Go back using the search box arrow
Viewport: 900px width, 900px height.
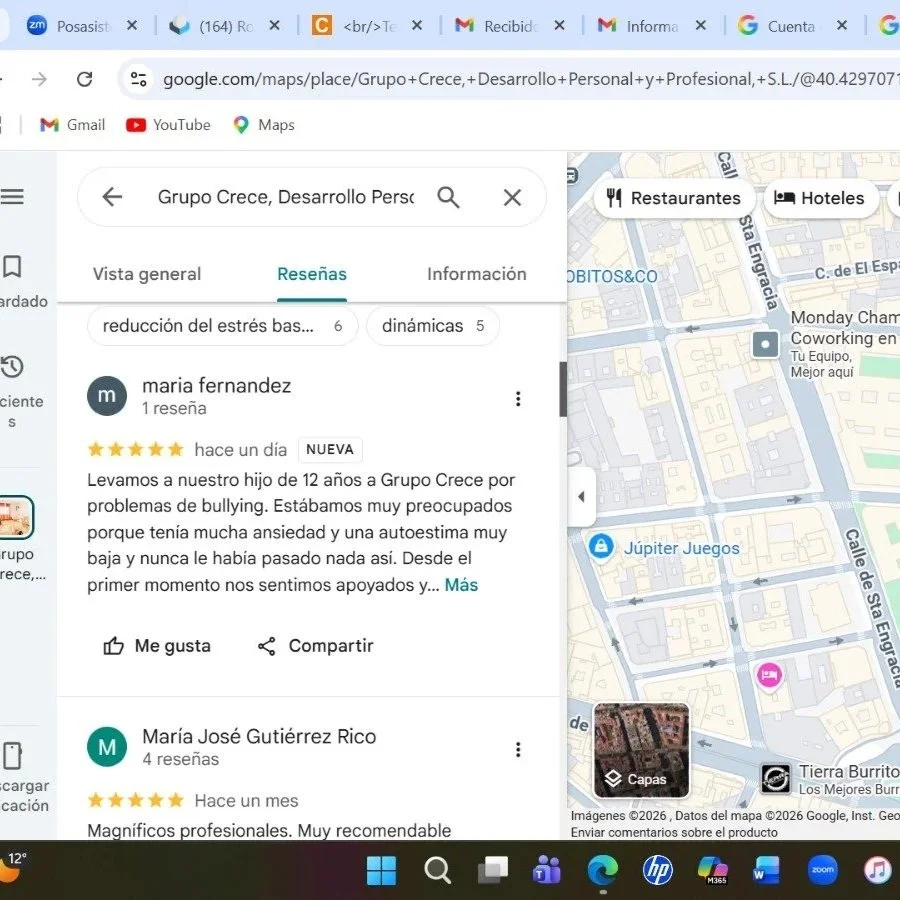click(x=112, y=197)
